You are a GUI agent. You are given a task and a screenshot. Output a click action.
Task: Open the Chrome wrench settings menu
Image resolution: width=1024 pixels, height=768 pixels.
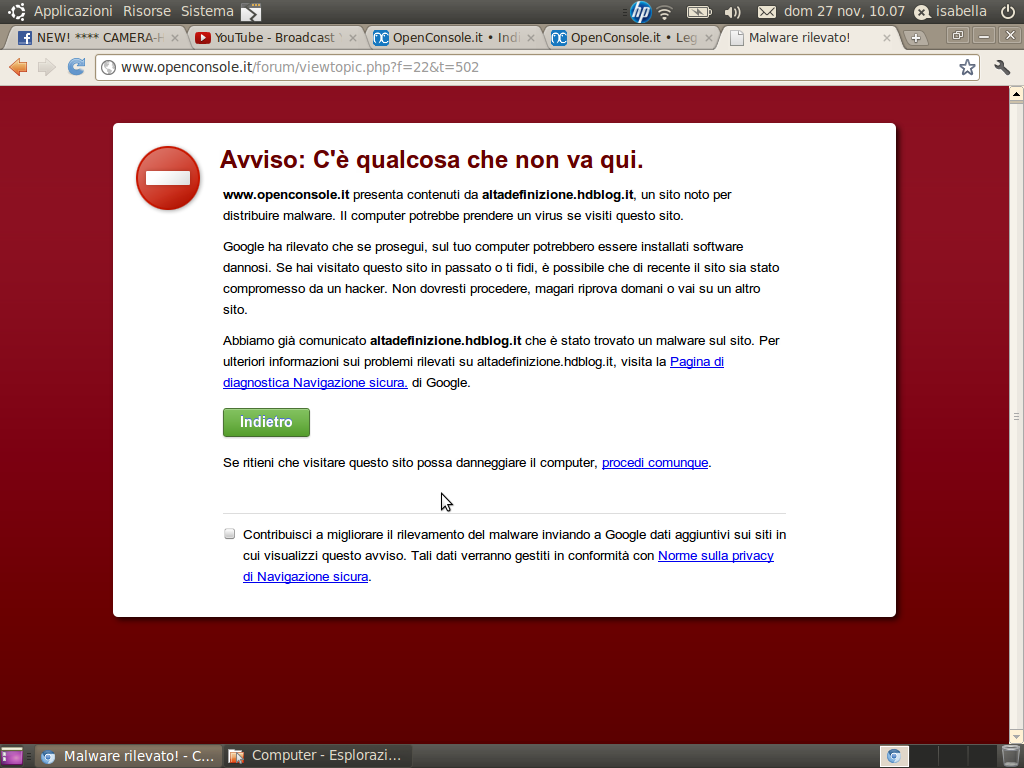point(1002,67)
